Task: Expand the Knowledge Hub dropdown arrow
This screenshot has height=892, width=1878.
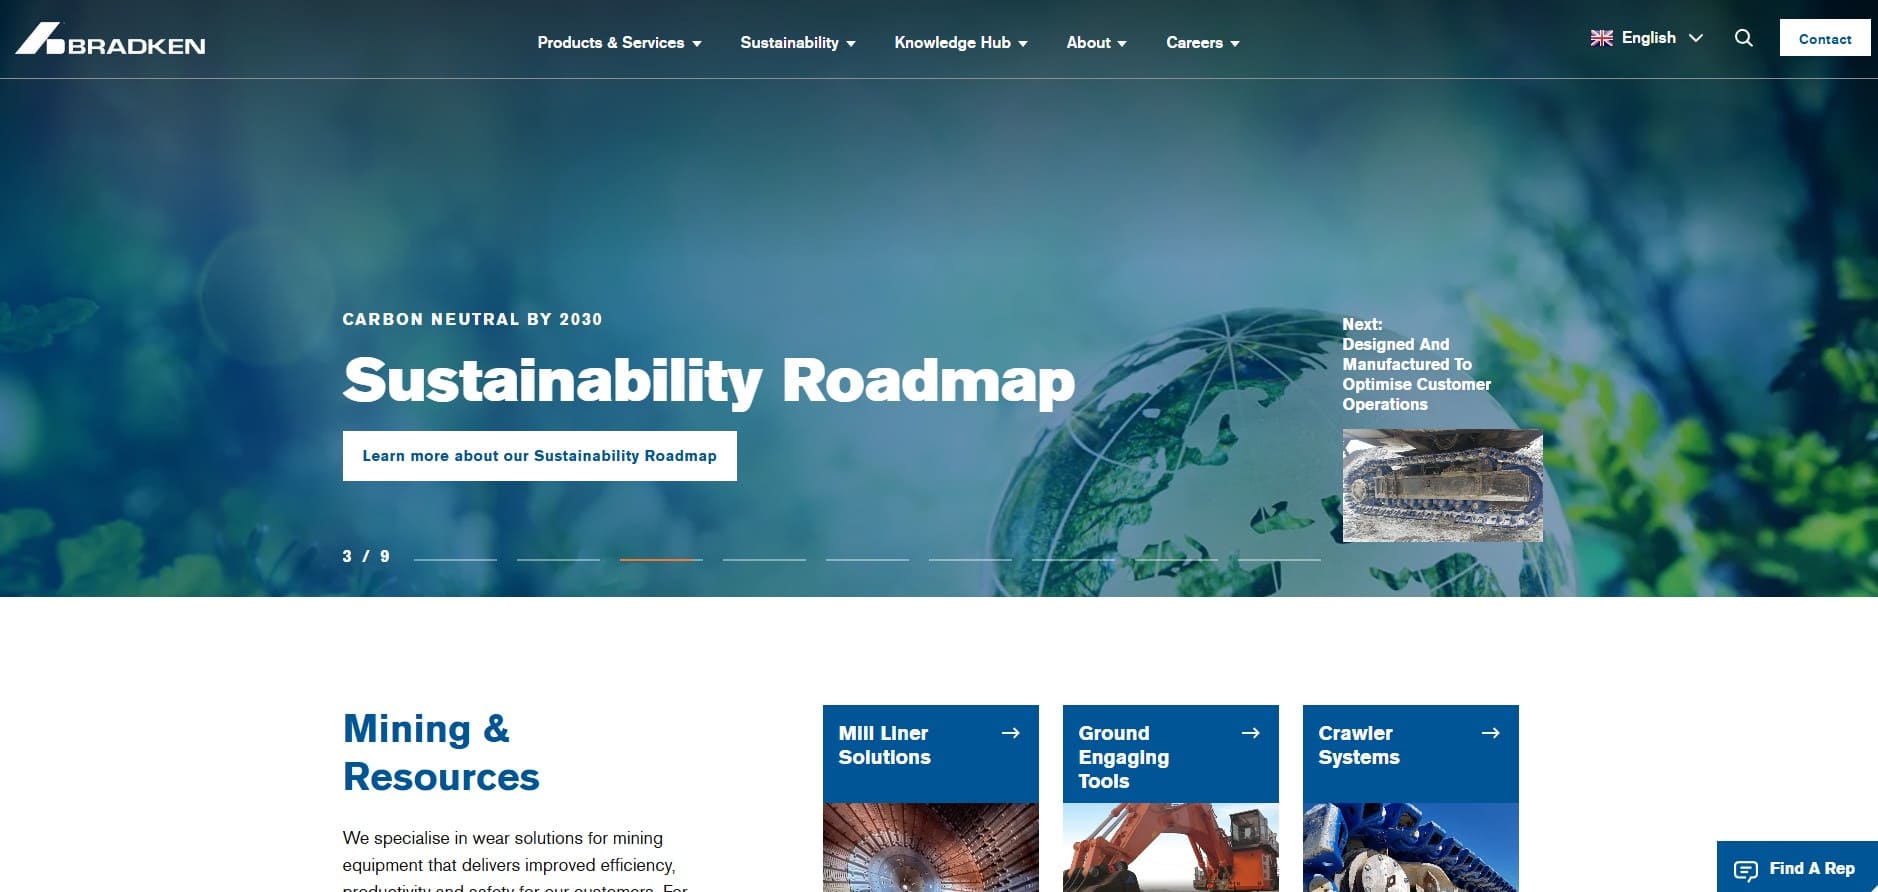Action: coord(1023,44)
